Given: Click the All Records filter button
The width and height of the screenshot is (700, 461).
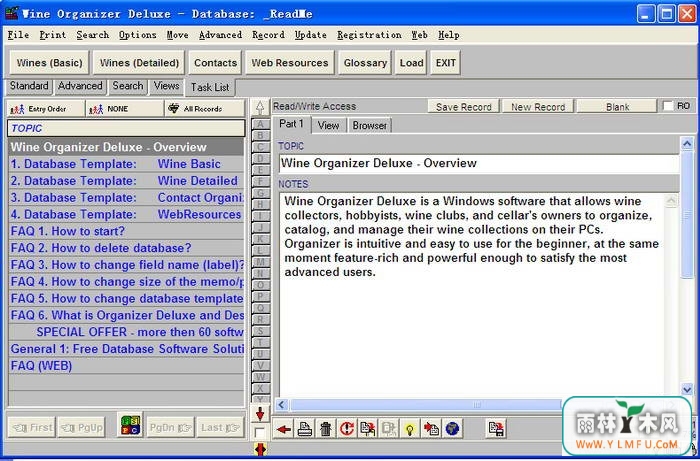Looking at the screenshot, I should tap(204, 108).
